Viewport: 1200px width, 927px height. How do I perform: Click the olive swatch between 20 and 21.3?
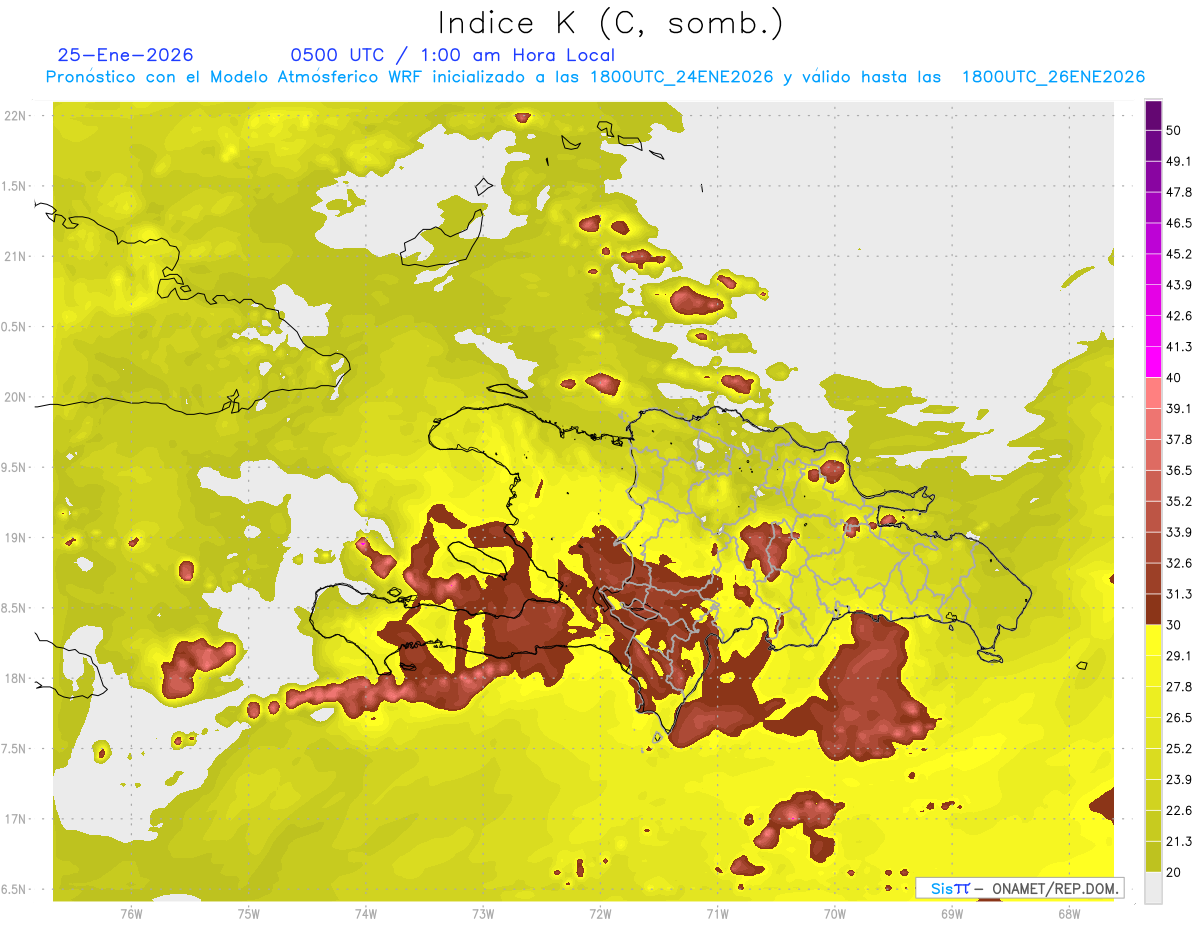pyautogui.click(x=1153, y=856)
